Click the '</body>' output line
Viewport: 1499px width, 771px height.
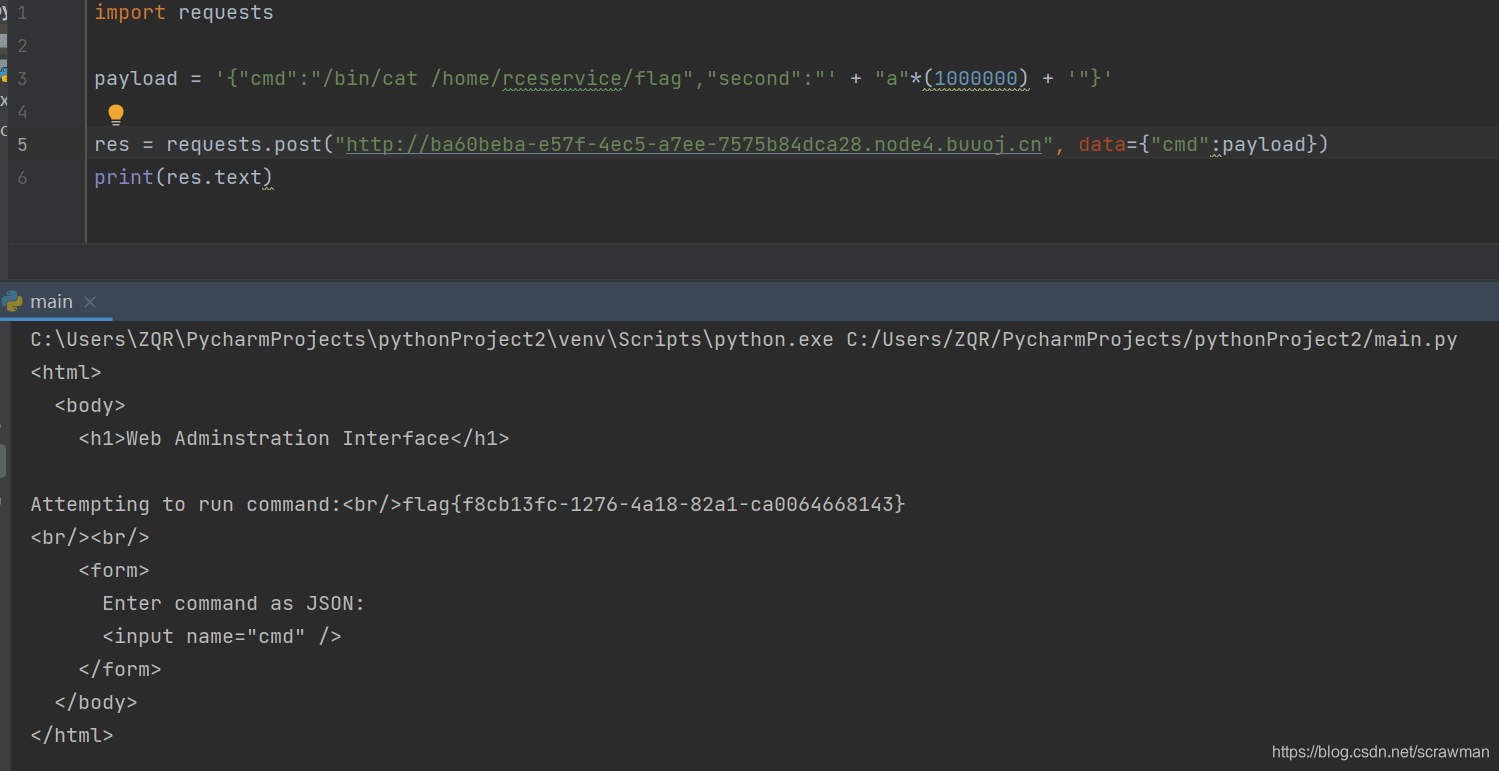tap(96, 702)
